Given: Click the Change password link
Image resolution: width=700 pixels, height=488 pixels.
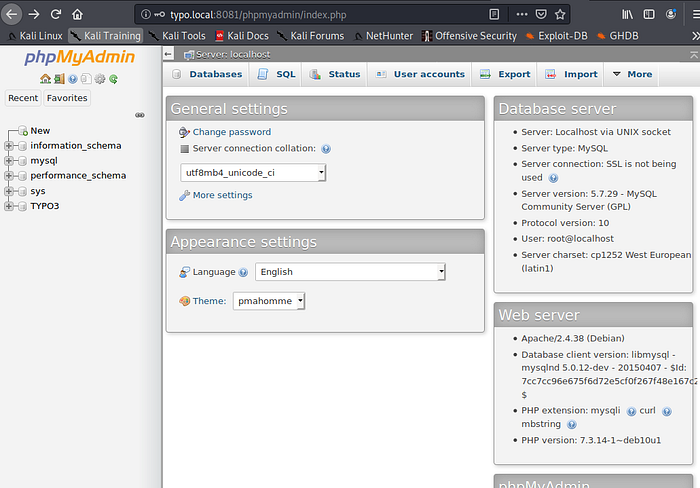Looking at the screenshot, I should (231, 132).
